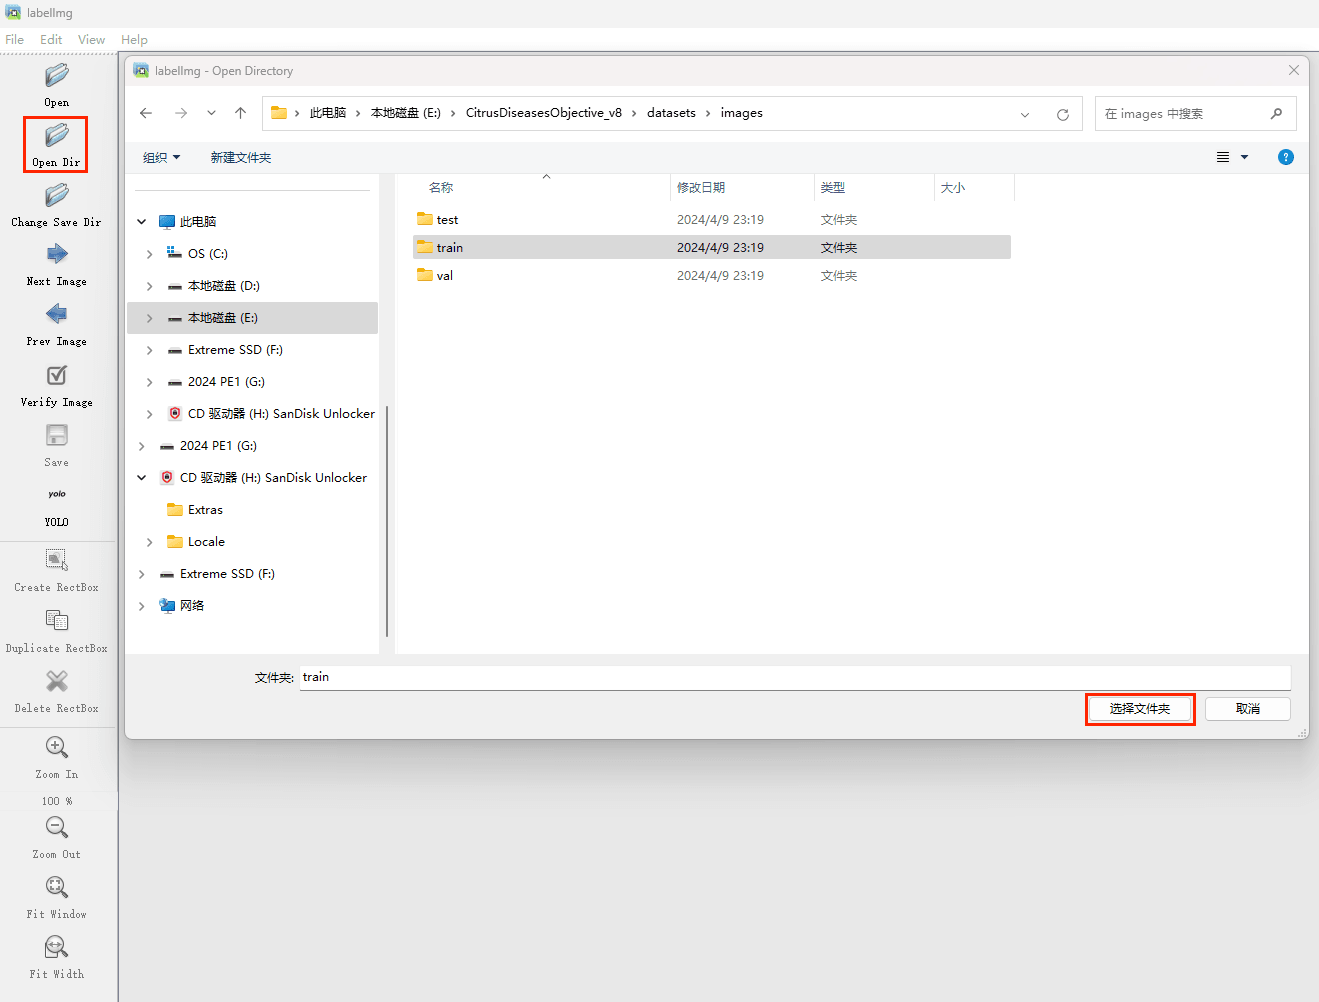The width and height of the screenshot is (1319, 1002).
Task: Click the 文件夹 name input field
Action: [x=794, y=678]
